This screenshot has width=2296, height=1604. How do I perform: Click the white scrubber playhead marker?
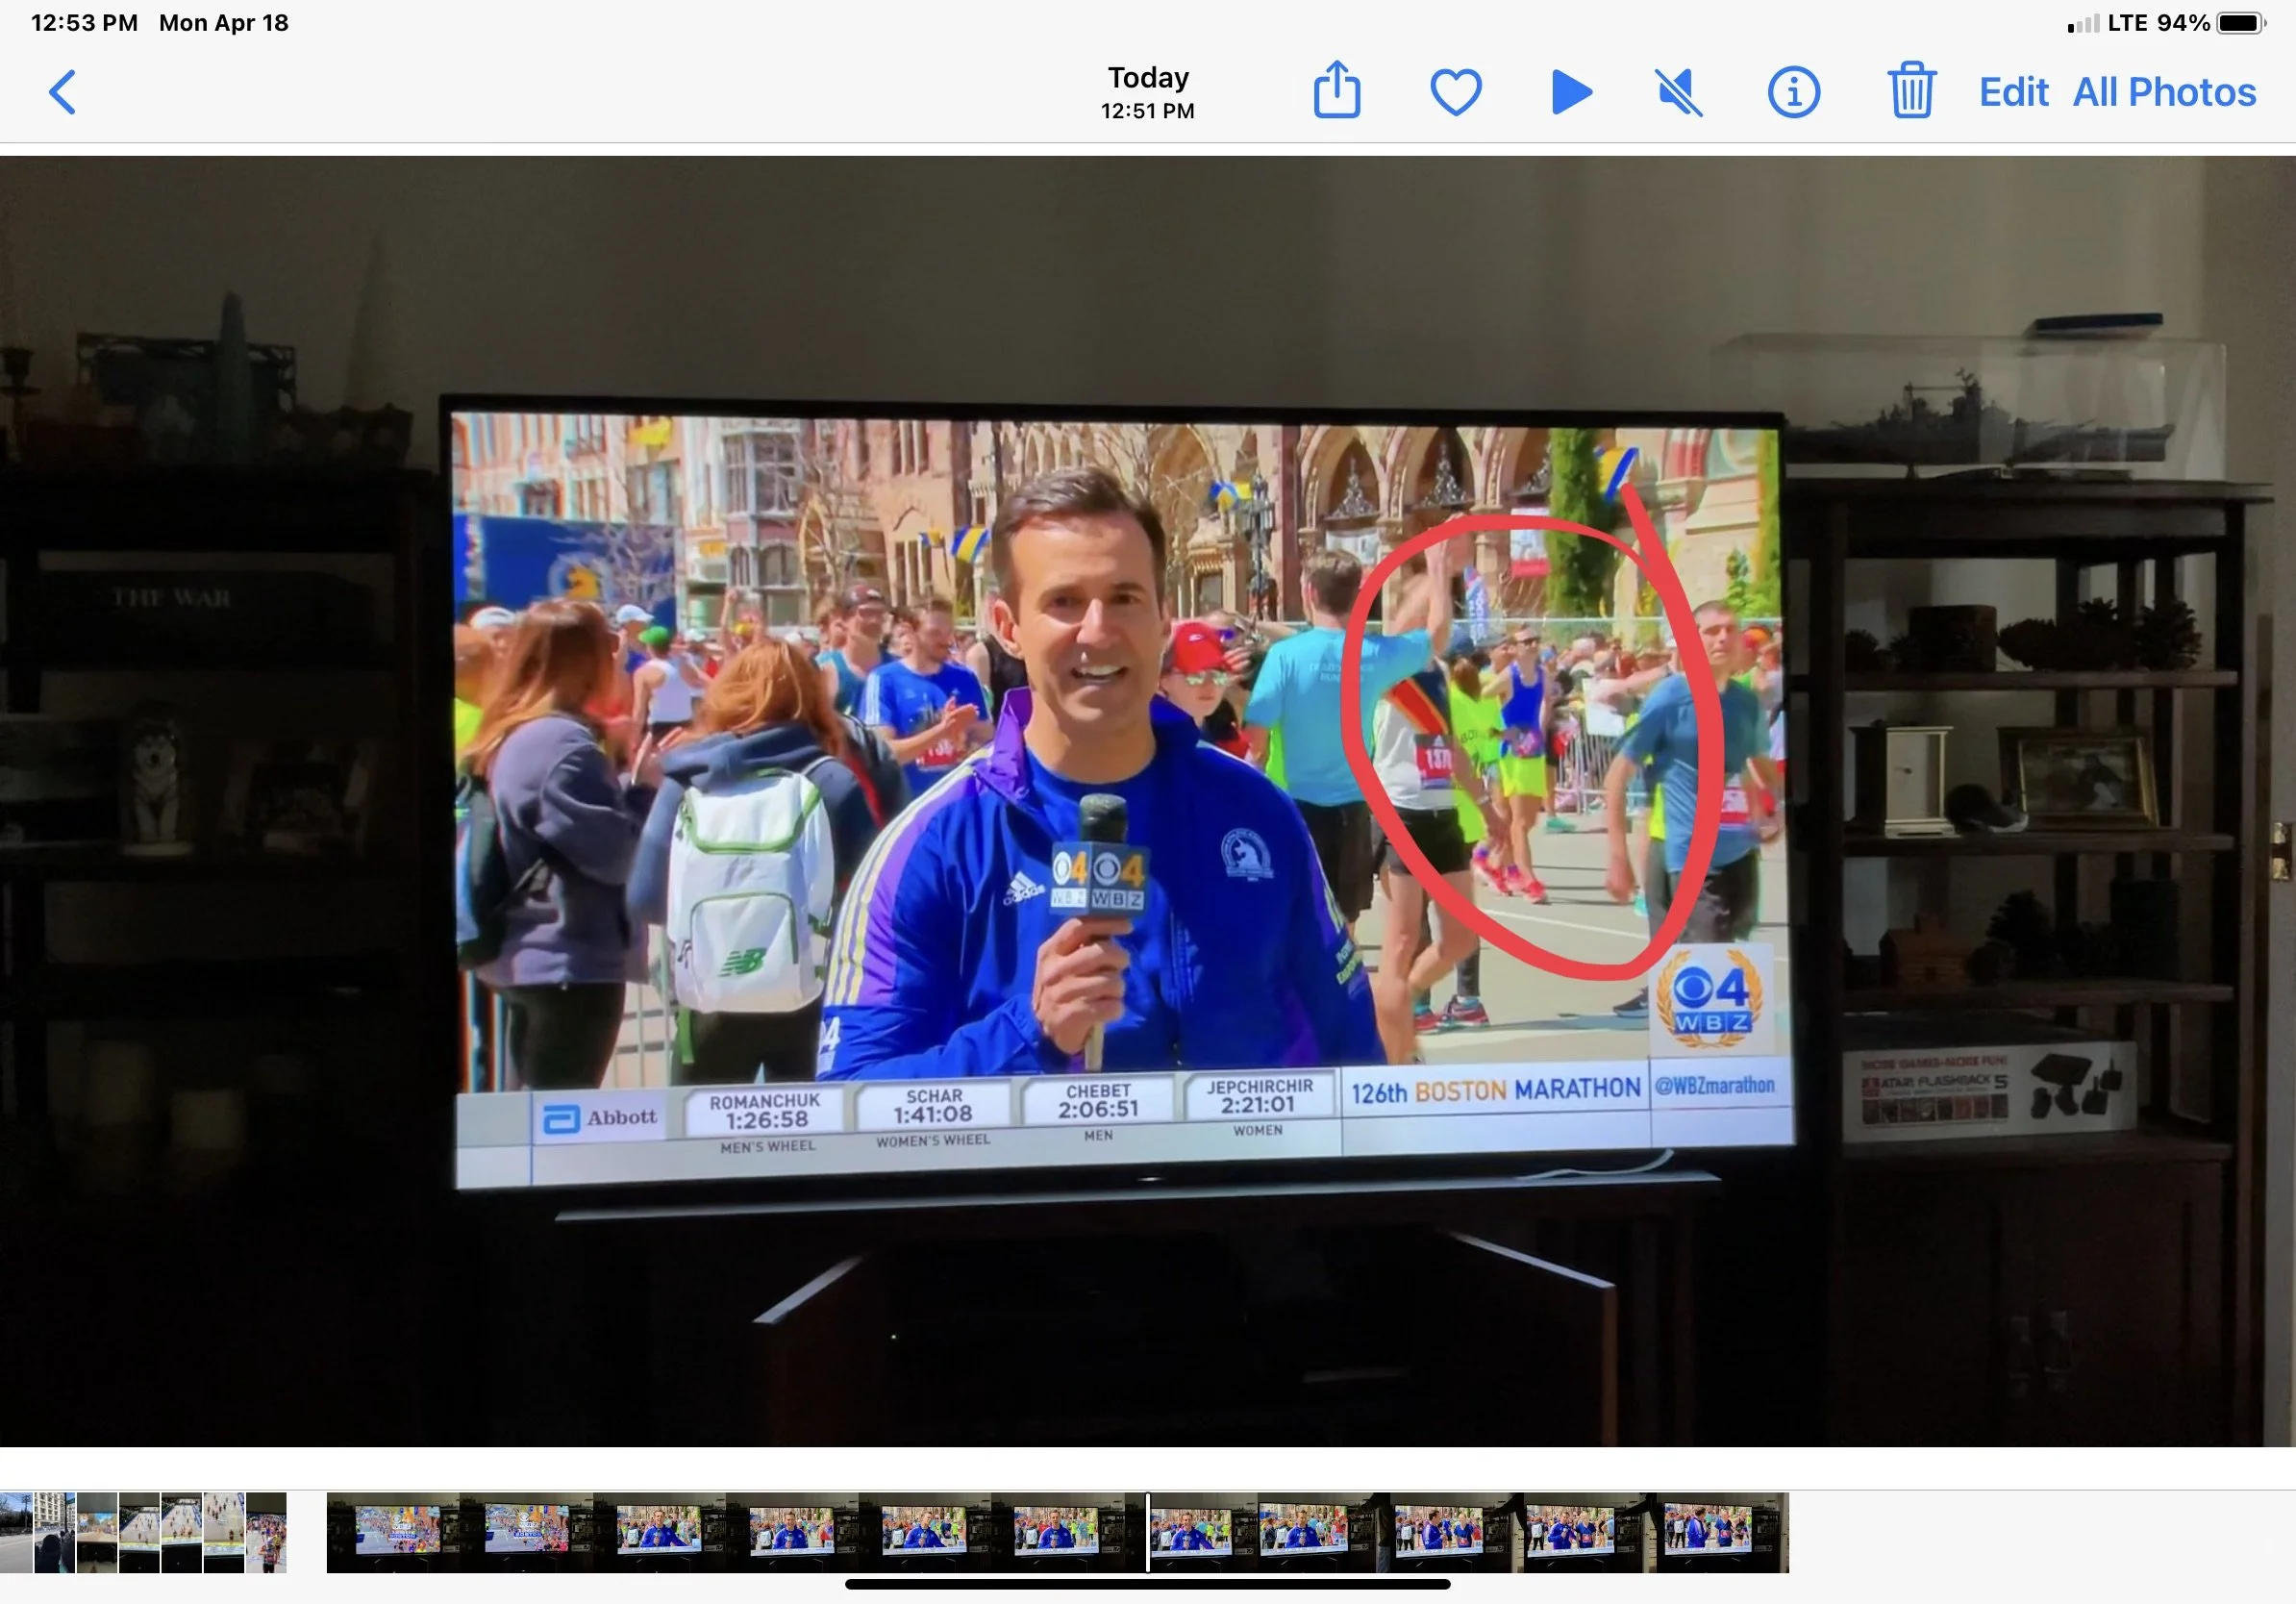click(x=1147, y=1532)
